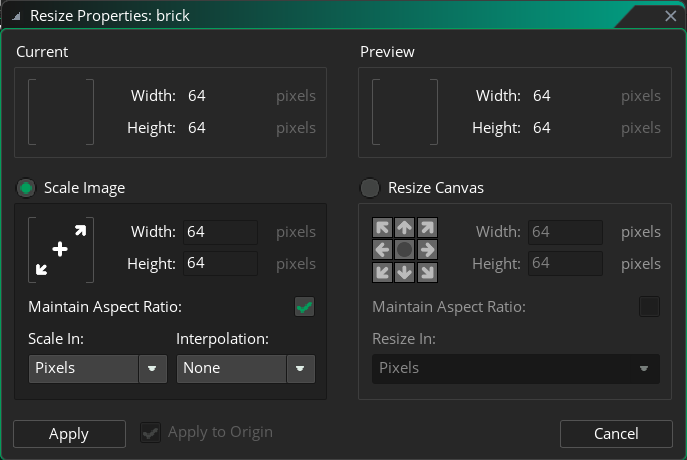Image resolution: width=687 pixels, height=460 pixels.
Task: Uncheck Maintain Aspect Ratio under Scale Image
Action: tap(305, 307)
